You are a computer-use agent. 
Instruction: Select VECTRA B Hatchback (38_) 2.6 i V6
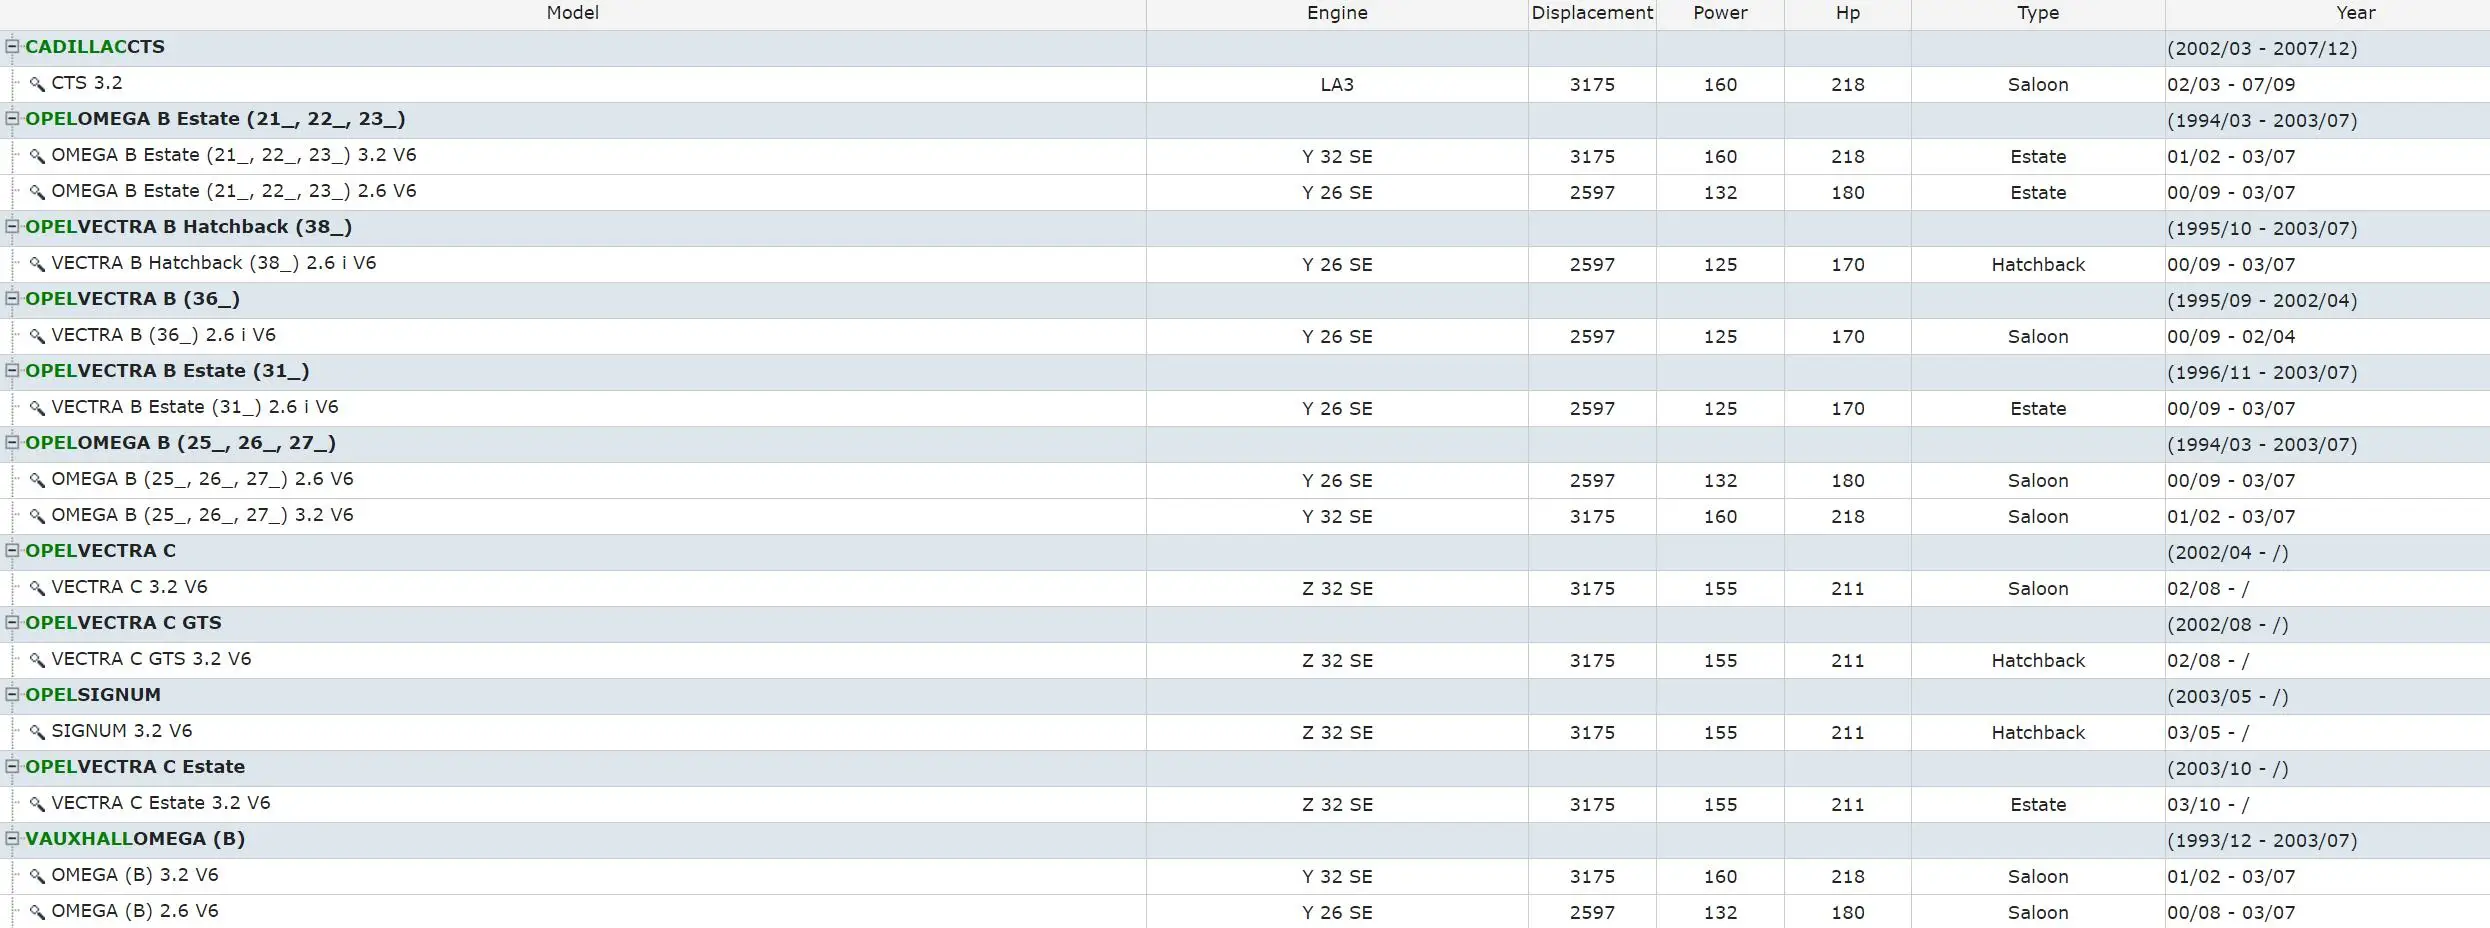pyautogui.click(x=1245, y=264)
